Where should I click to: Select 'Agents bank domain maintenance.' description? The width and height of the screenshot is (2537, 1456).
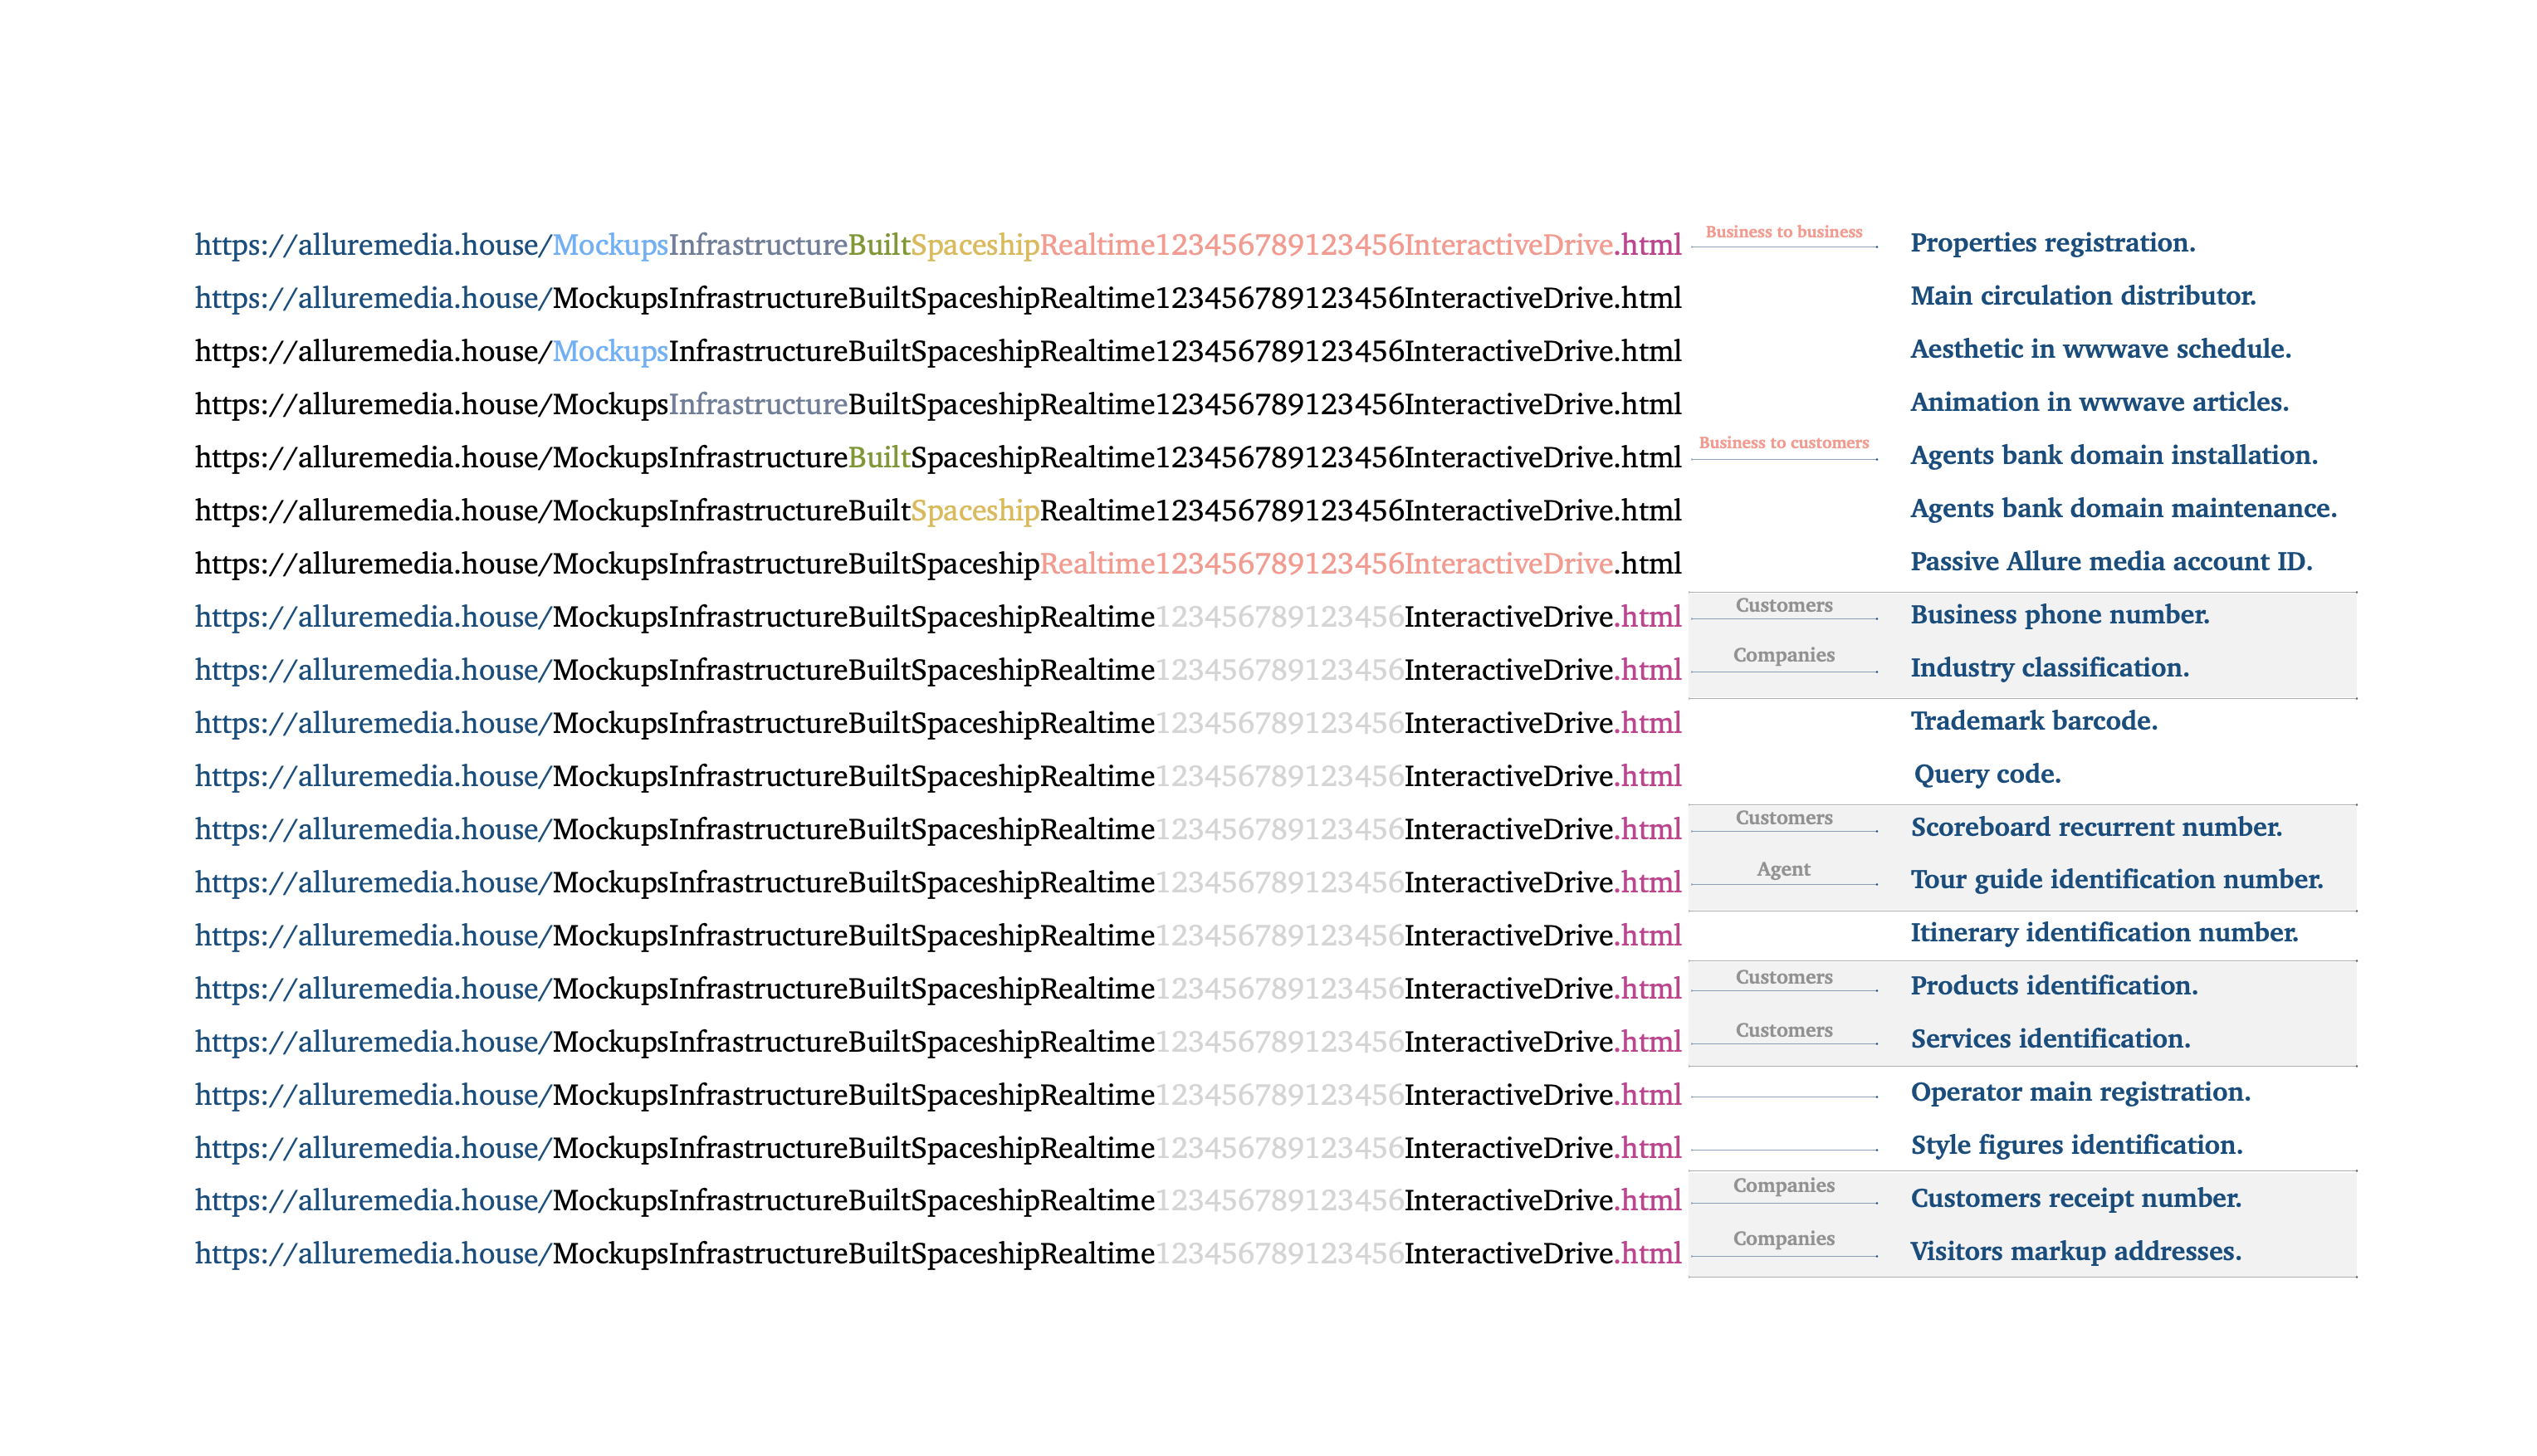tap(2123, 508)
